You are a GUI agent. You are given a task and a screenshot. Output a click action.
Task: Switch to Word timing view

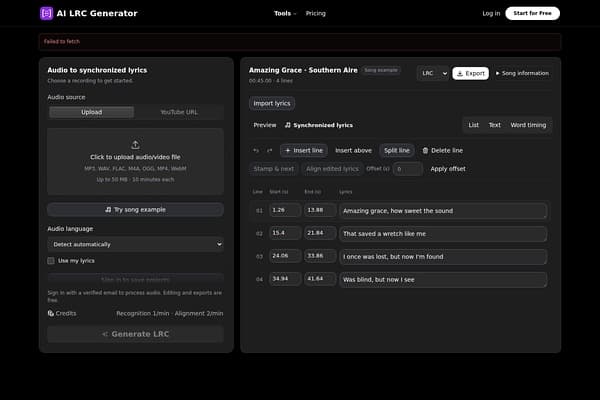[x=528, y=125]
